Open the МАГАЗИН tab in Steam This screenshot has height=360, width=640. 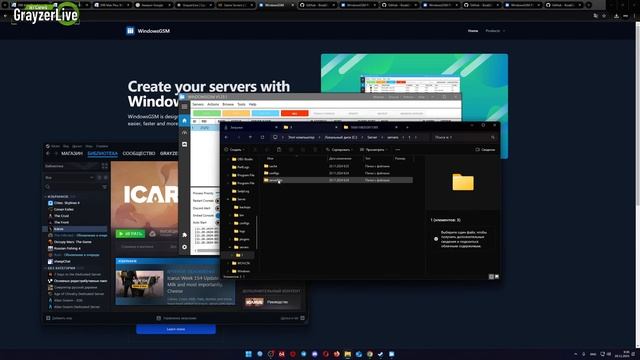pos(72,153)
